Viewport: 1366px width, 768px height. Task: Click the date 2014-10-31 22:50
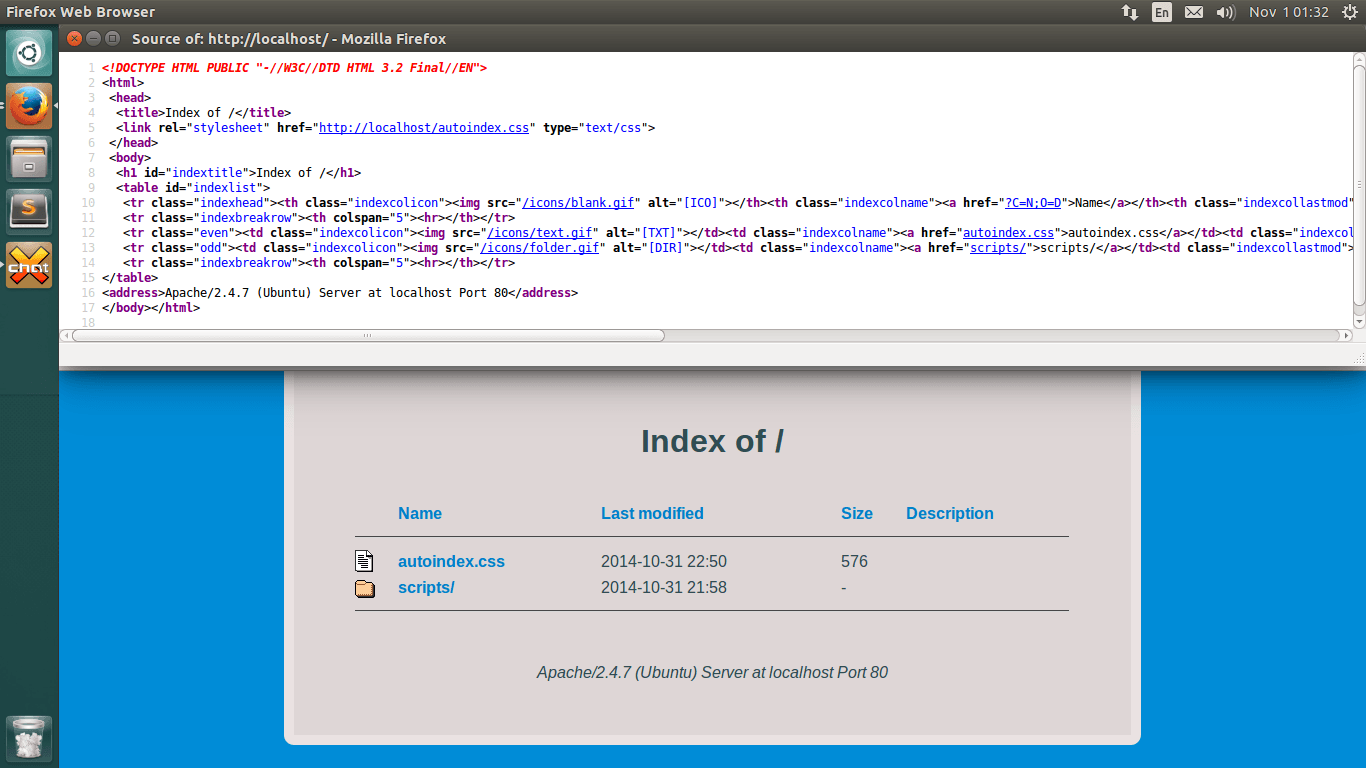(x=664, y=561)
